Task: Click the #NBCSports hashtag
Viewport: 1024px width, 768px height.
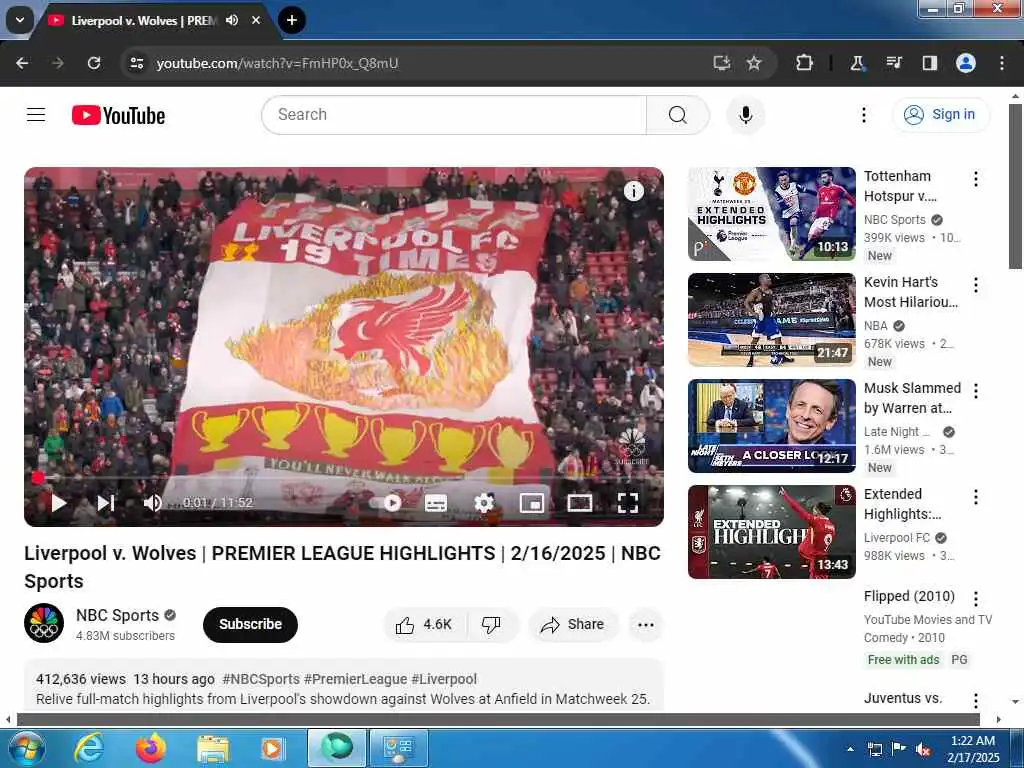Action: click(261, 679)
